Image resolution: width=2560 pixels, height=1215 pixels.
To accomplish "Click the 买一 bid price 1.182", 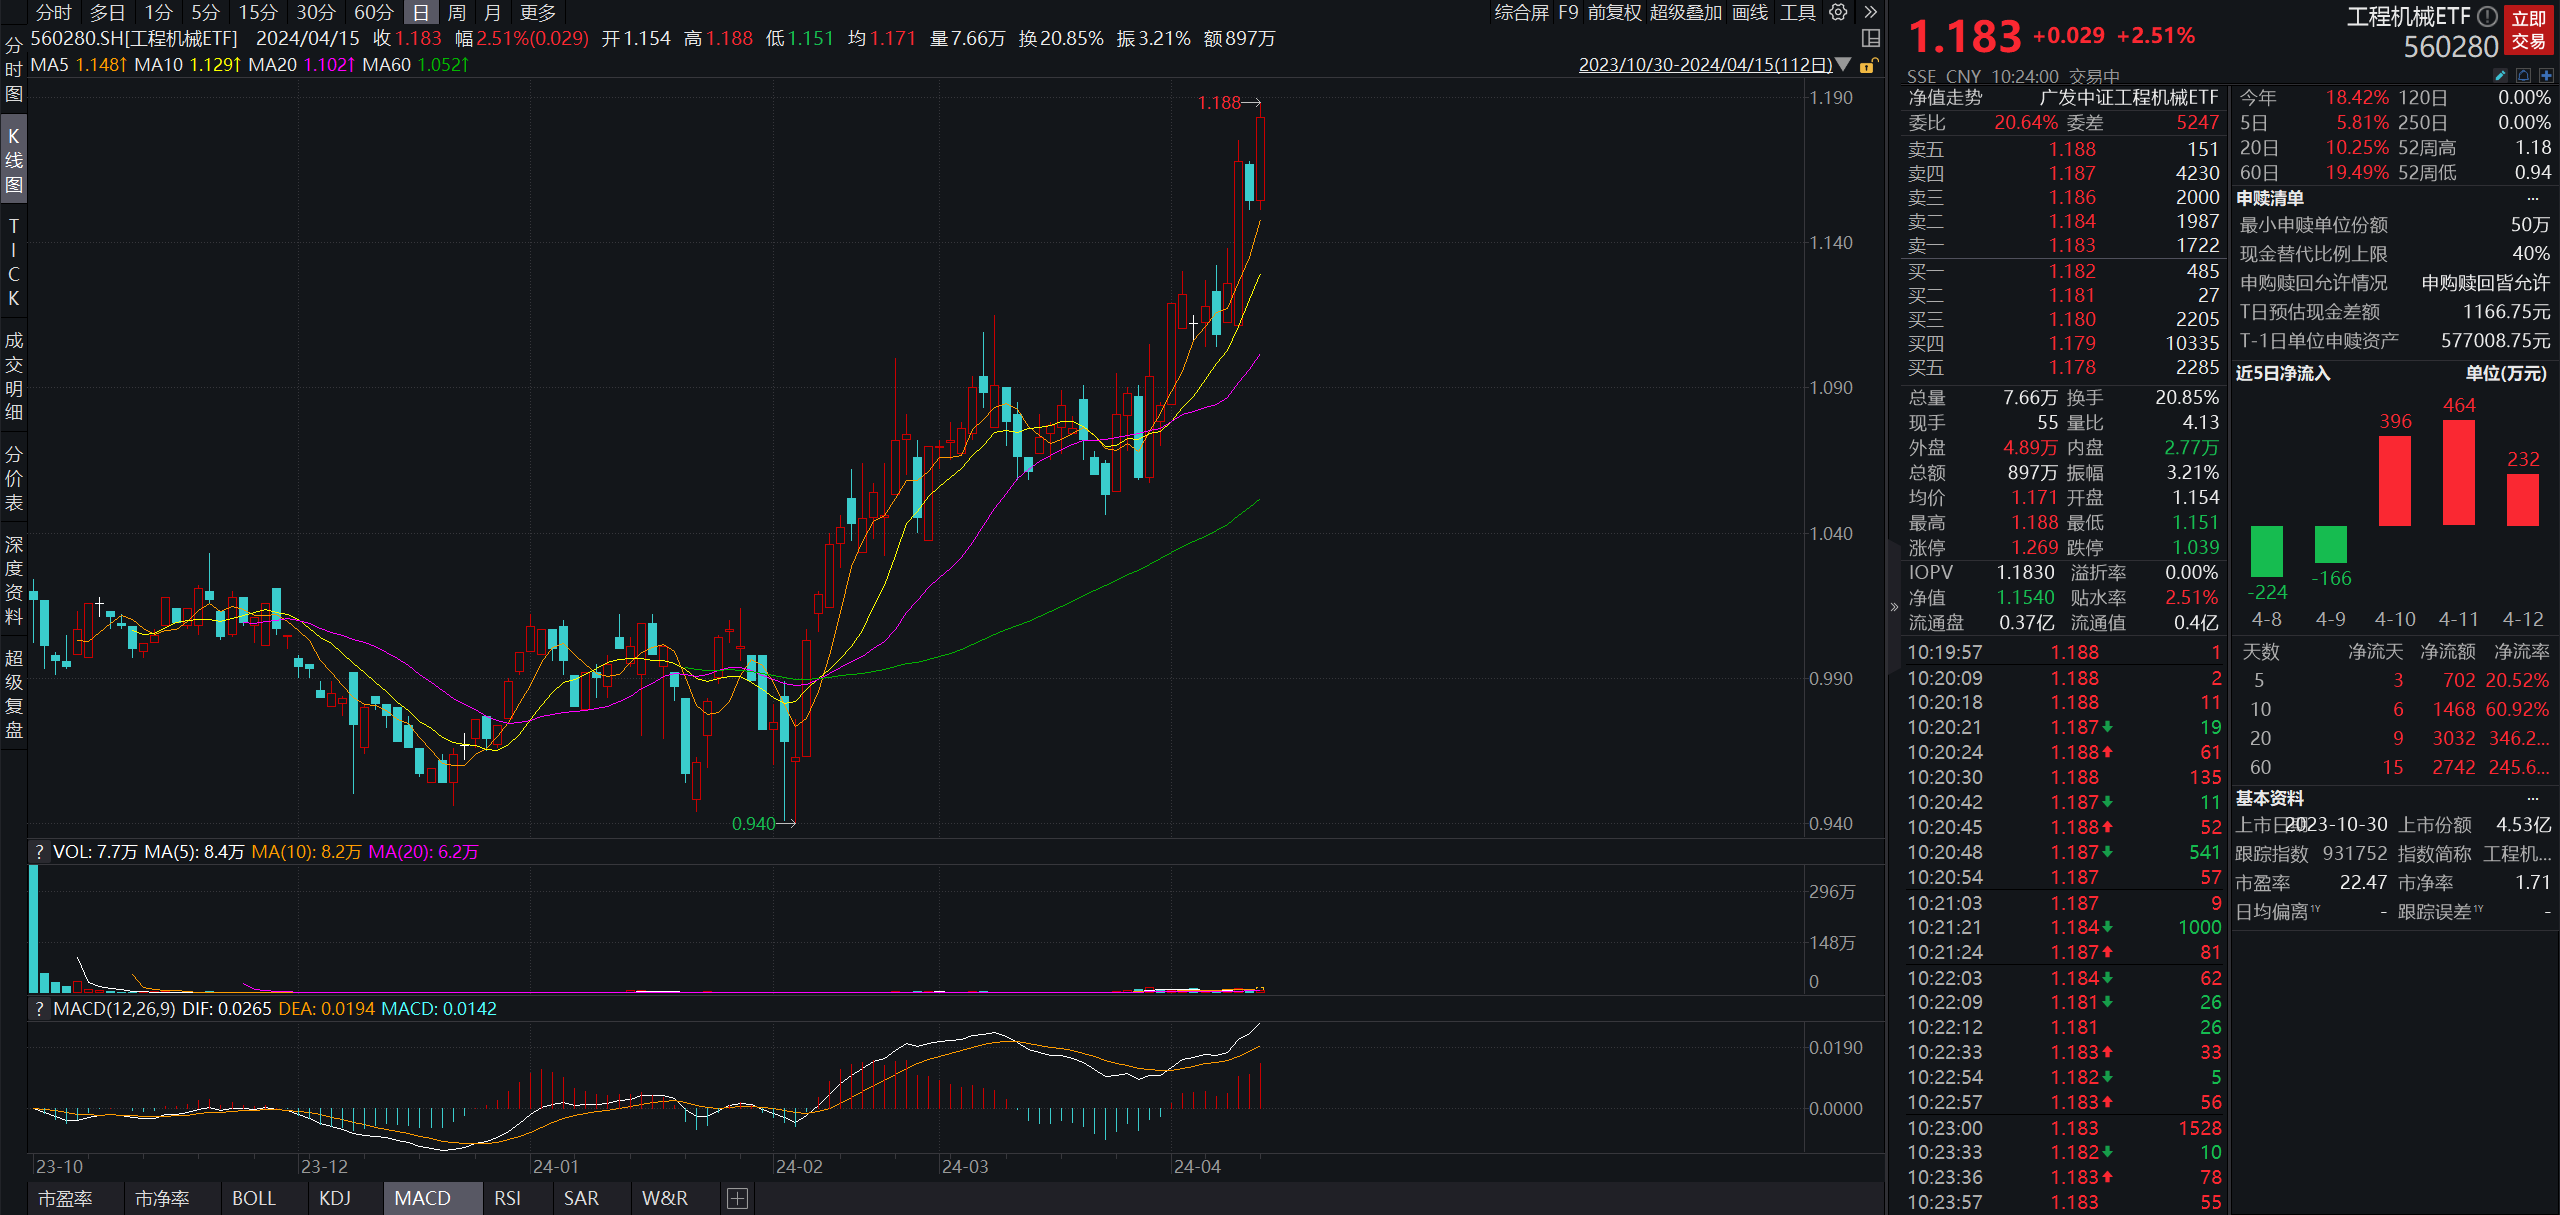I will point(2072,271).
